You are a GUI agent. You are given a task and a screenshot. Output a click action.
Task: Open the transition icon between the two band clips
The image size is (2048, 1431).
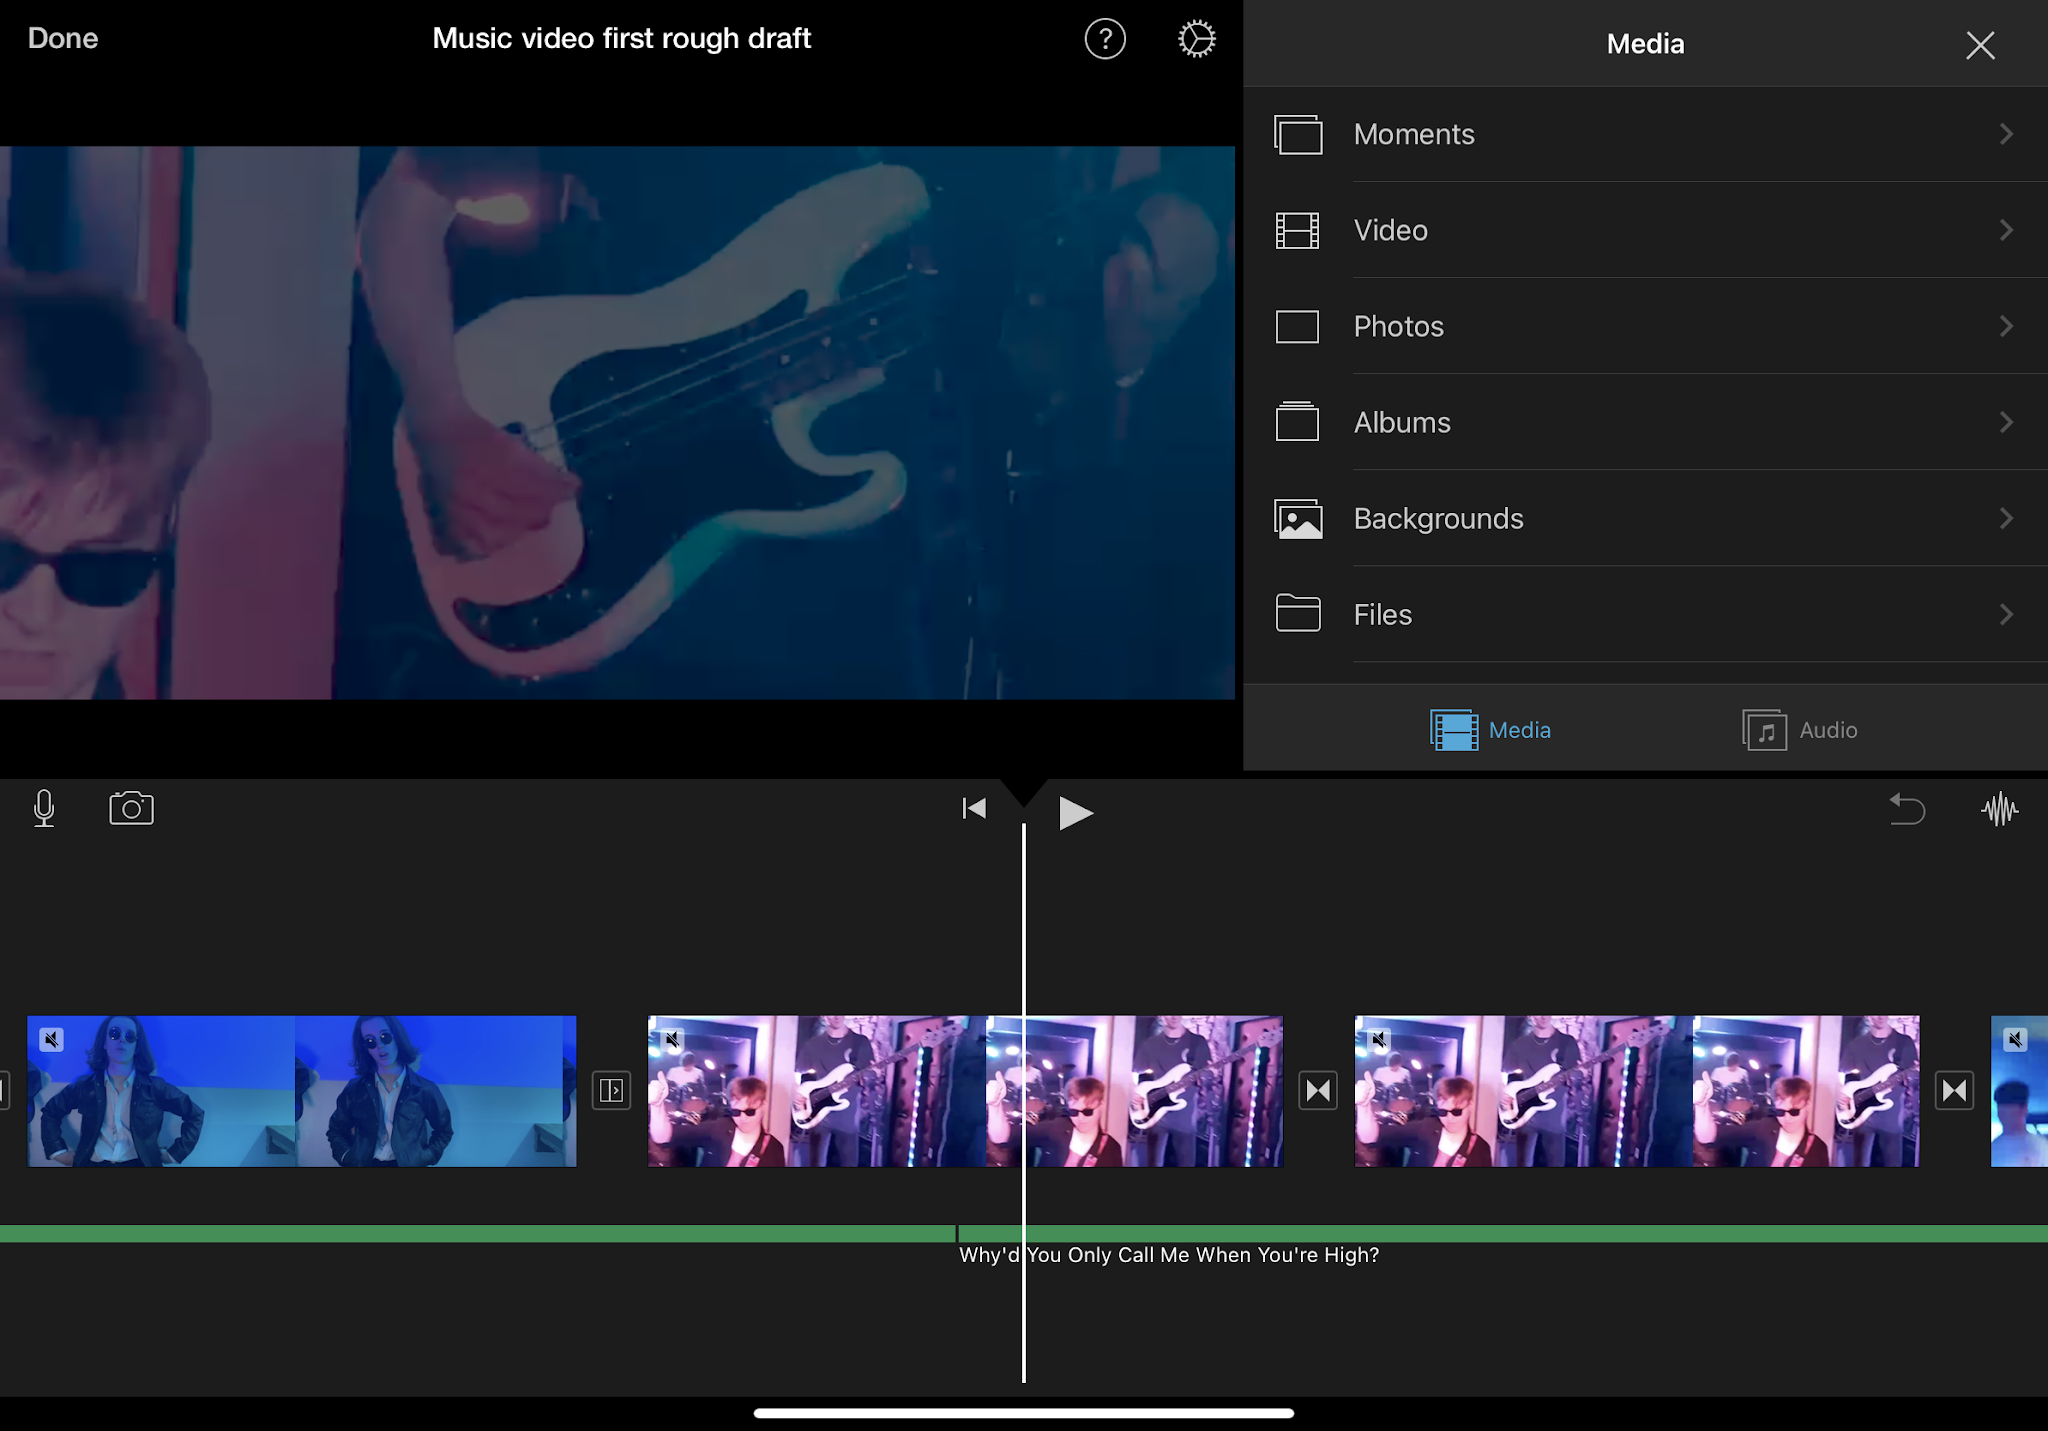click(x=1318, y=1090)
